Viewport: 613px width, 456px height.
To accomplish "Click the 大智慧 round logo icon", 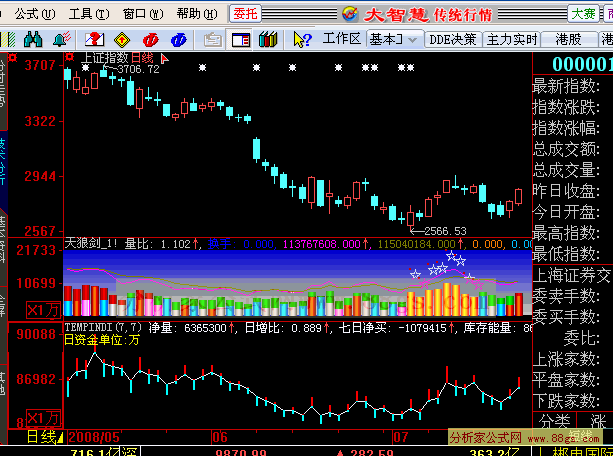I will coord(350,14).
